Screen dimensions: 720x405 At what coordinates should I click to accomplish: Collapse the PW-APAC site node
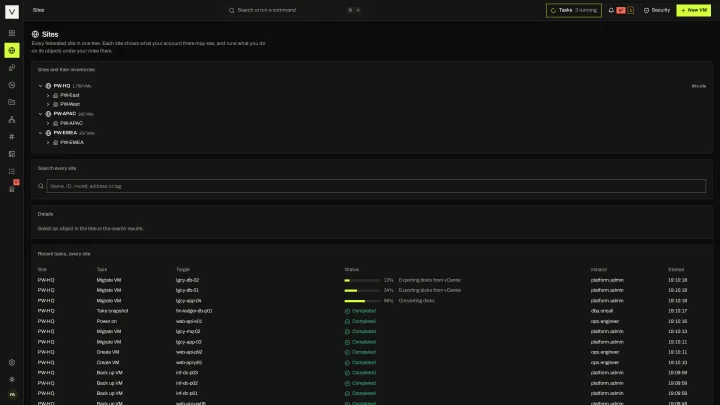pos(40,114)
